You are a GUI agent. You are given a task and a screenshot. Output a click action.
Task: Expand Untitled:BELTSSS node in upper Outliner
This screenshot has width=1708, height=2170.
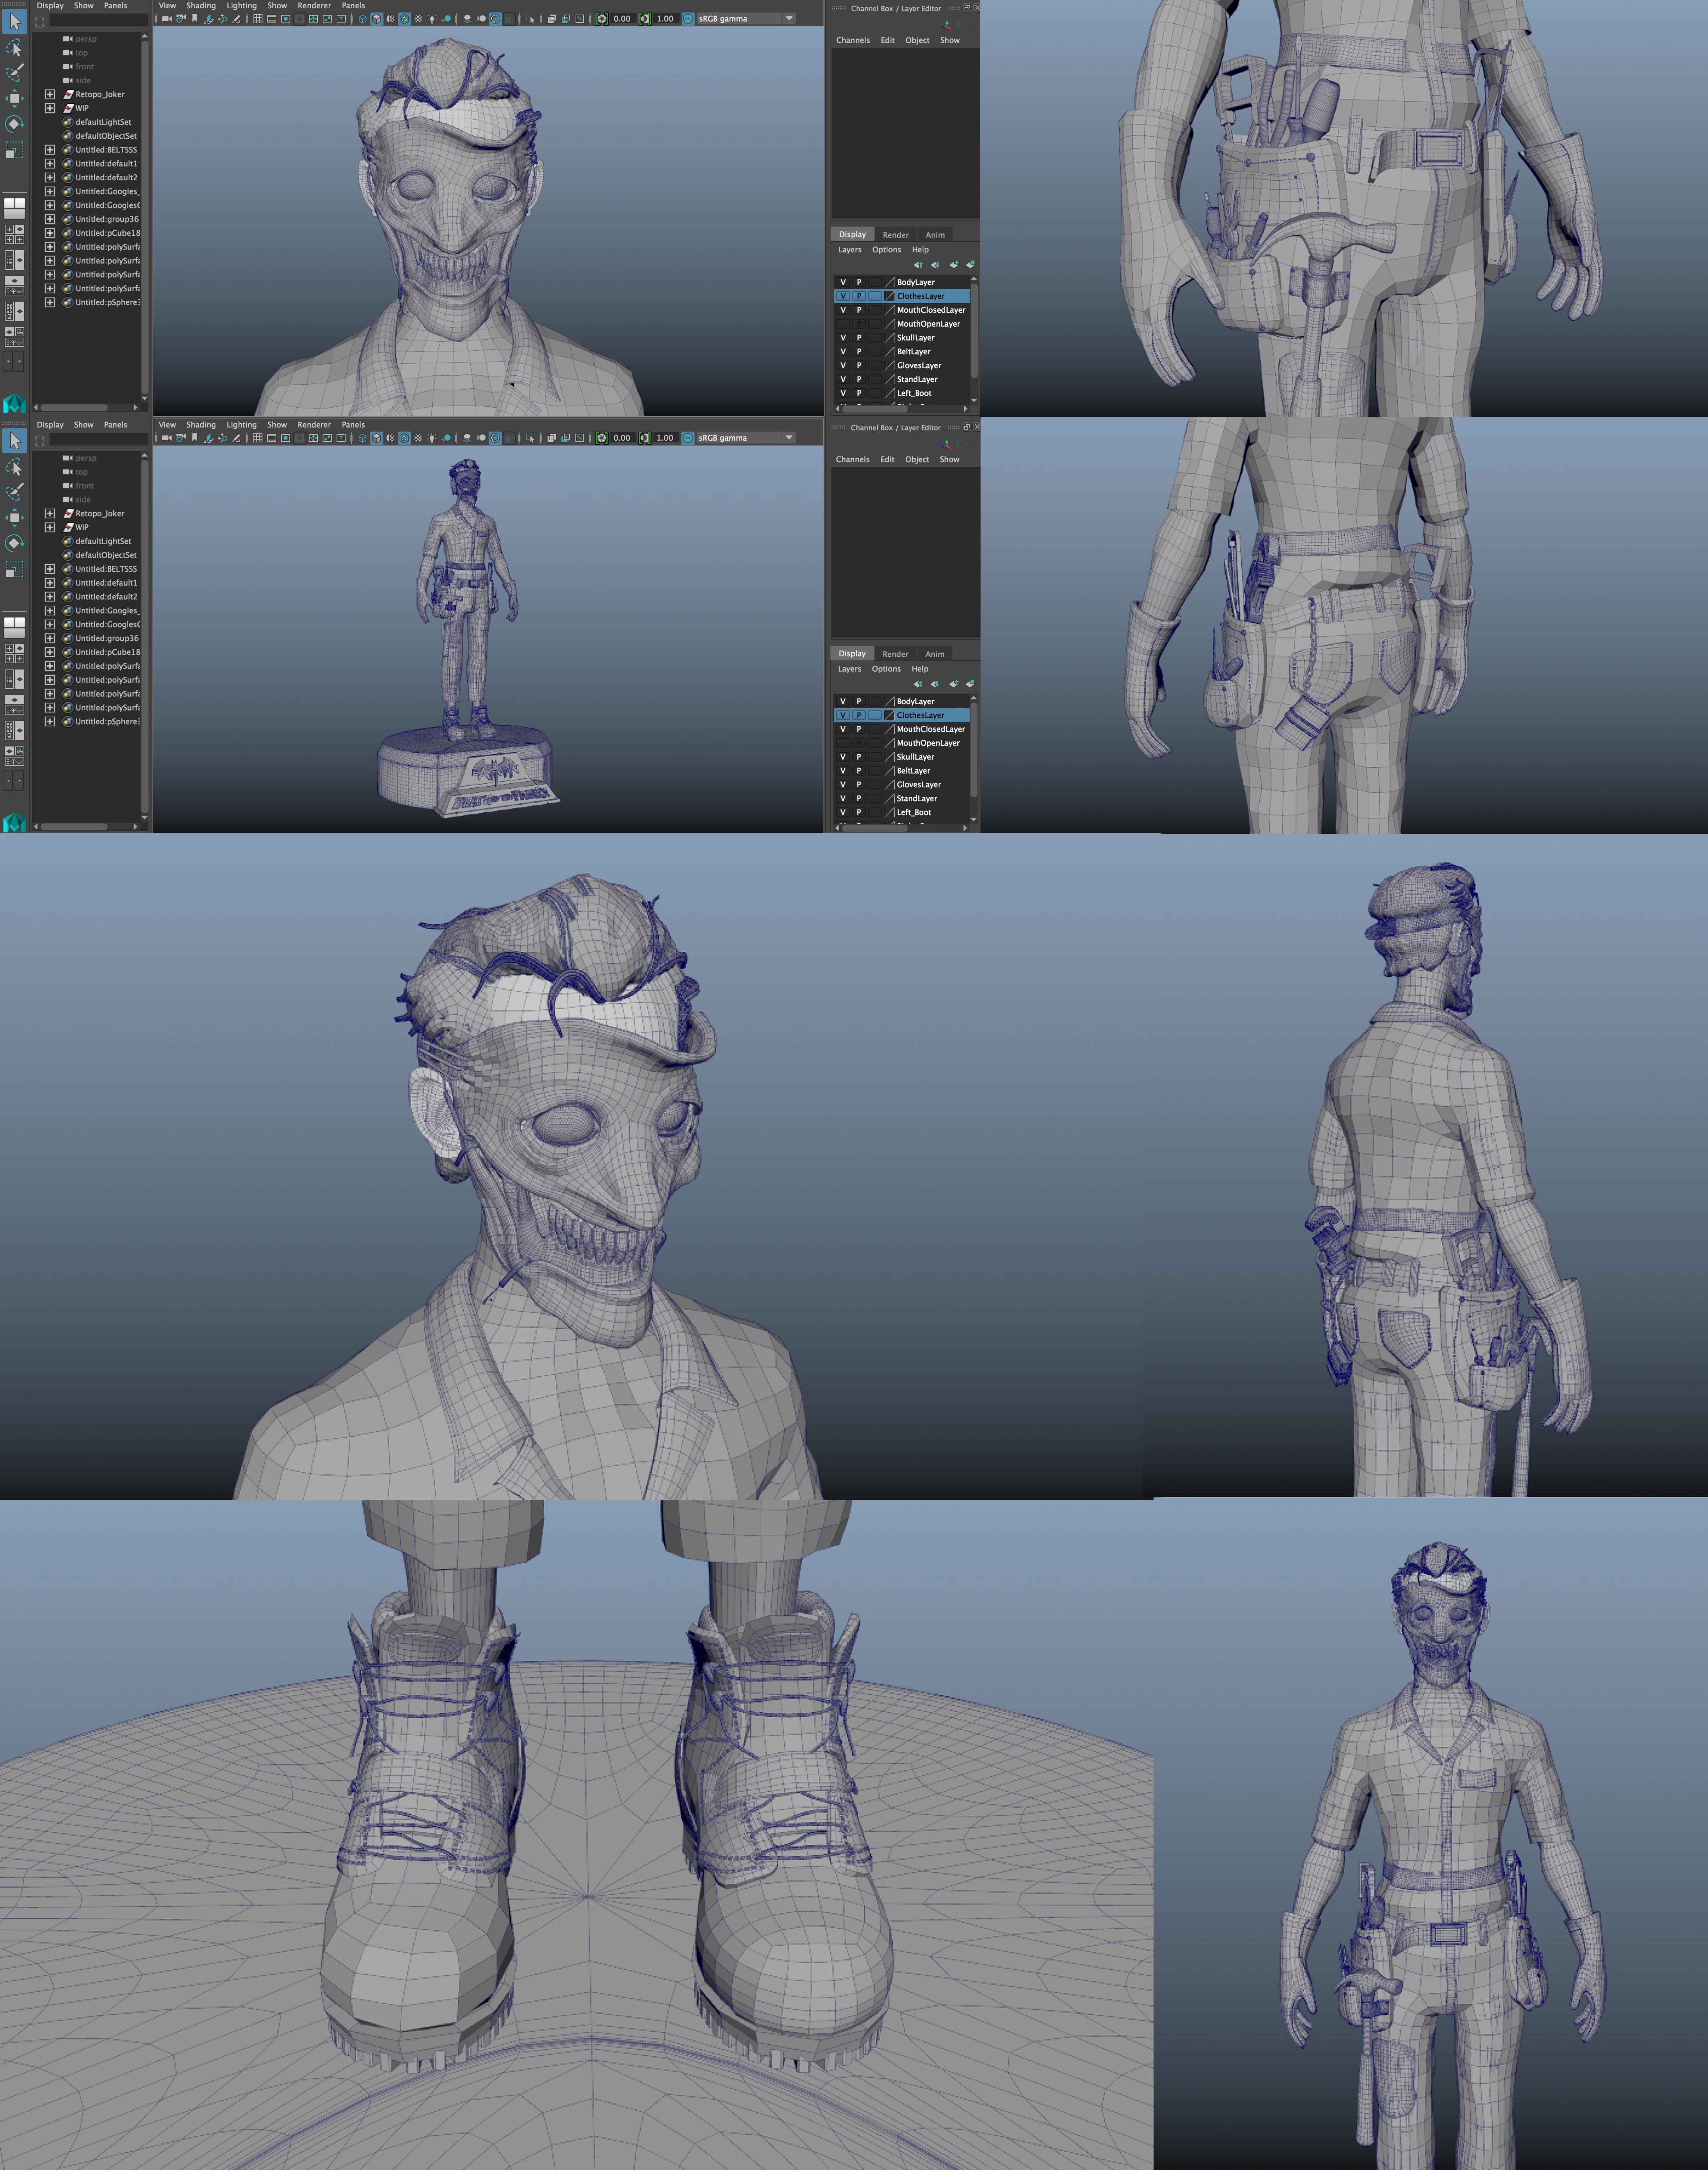[x=50, y=150]
